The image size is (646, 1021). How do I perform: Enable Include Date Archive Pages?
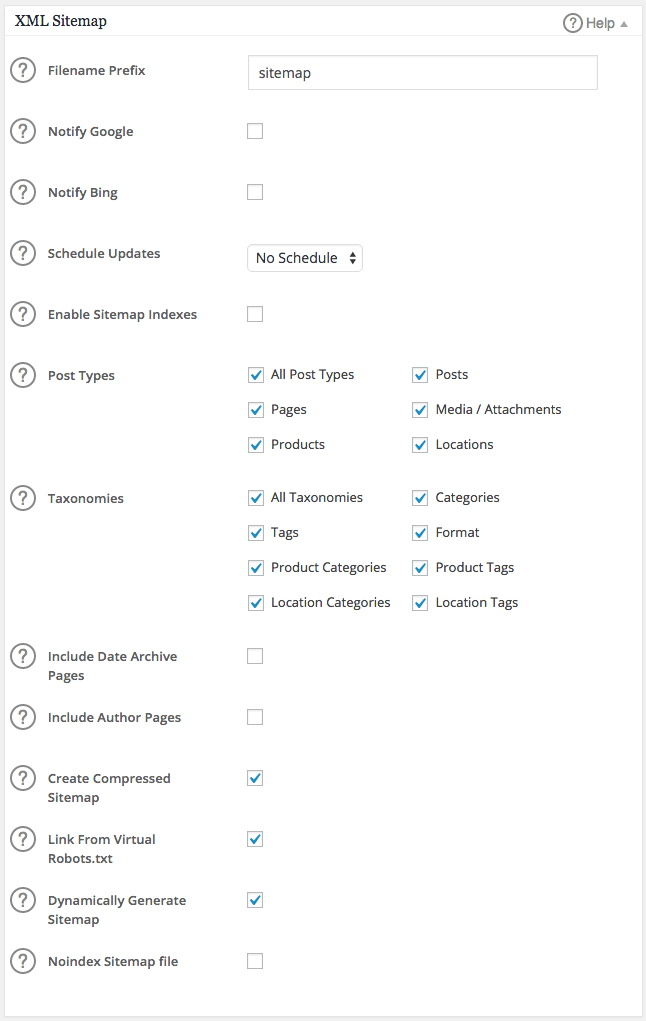click(255, 656)
